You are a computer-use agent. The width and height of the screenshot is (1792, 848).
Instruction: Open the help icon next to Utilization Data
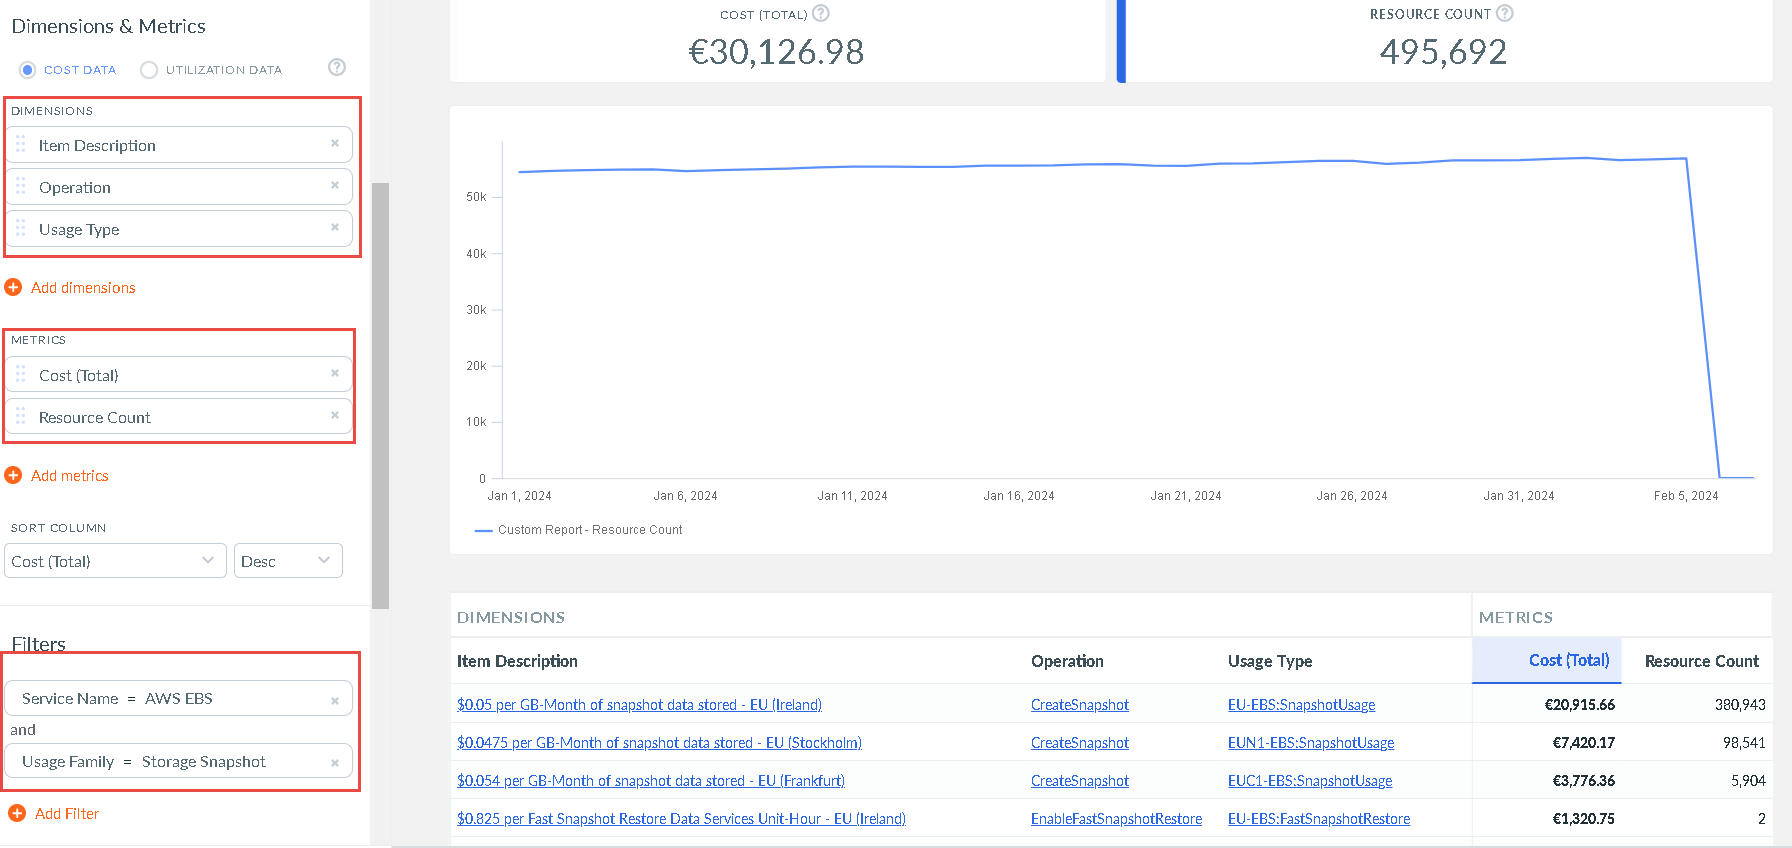[x=337, y=67]
